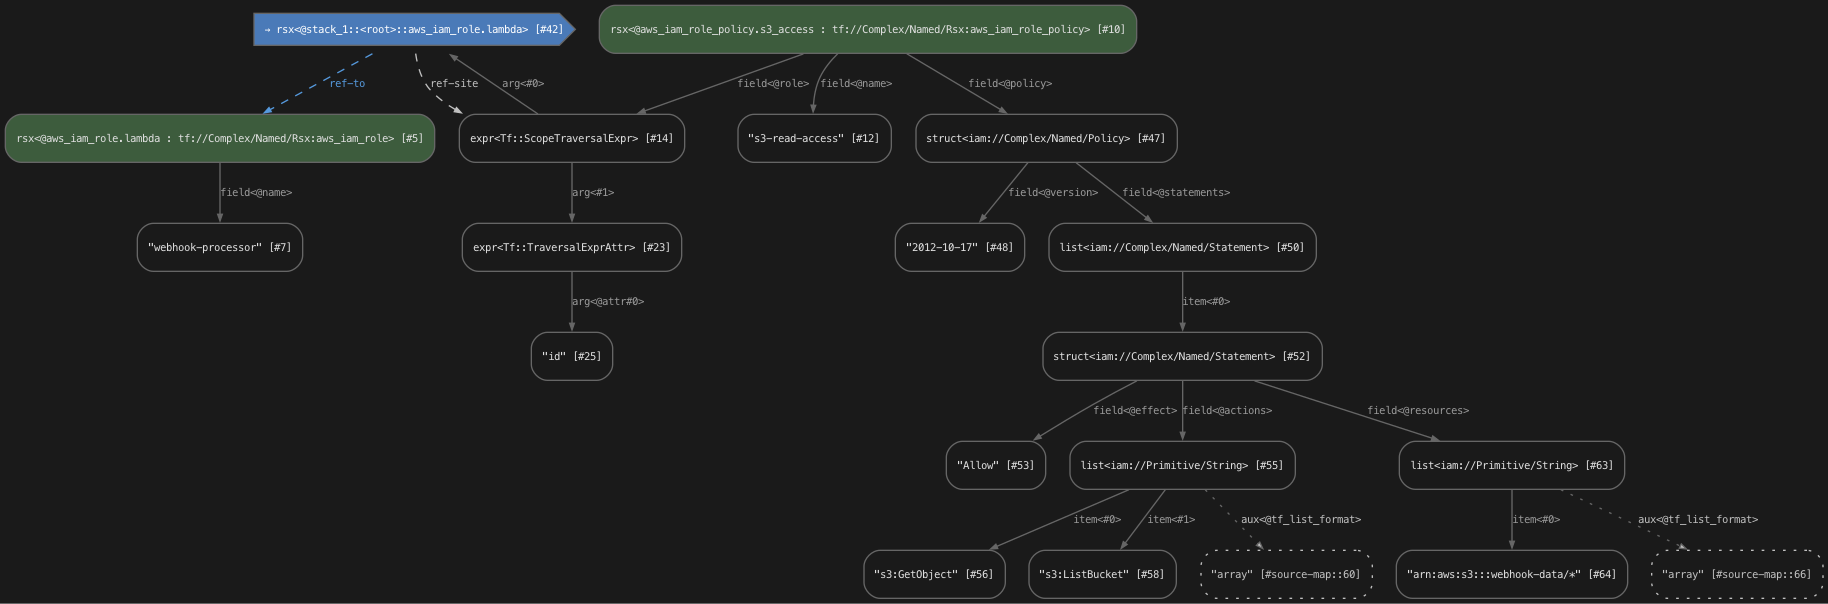Click the dotted "array" [#source-map::66] node

[1737, 574]
